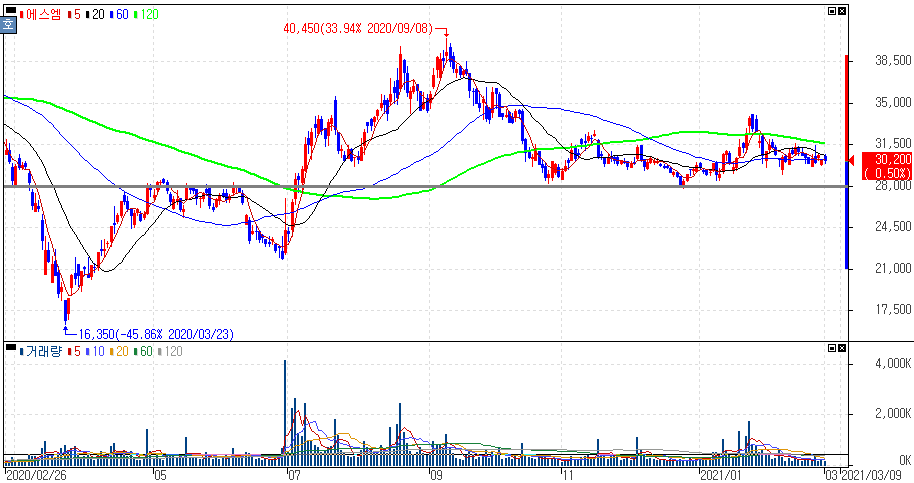
Task: Click the 38,500 price axis label
Action: click(893, 61)
